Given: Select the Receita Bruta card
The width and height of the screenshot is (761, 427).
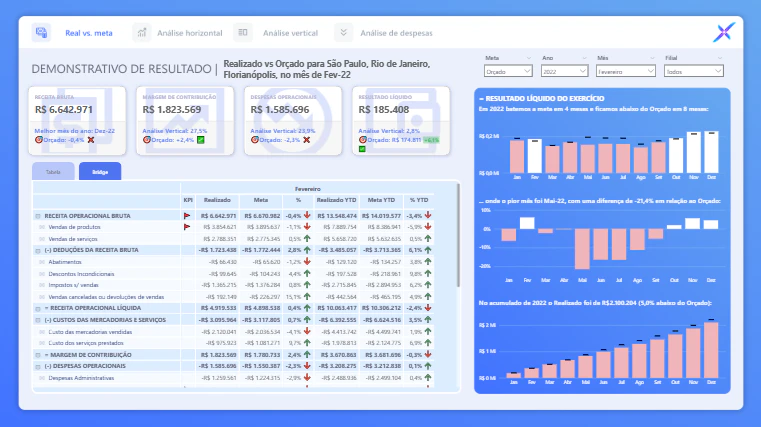Looking at the screenshot, I should pos(77,121).
